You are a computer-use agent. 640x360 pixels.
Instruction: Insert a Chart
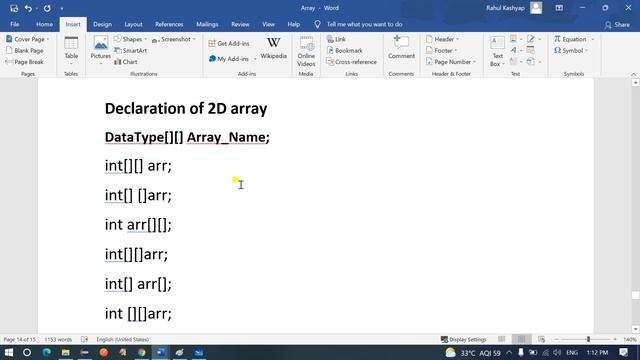[x=126, y=62]
